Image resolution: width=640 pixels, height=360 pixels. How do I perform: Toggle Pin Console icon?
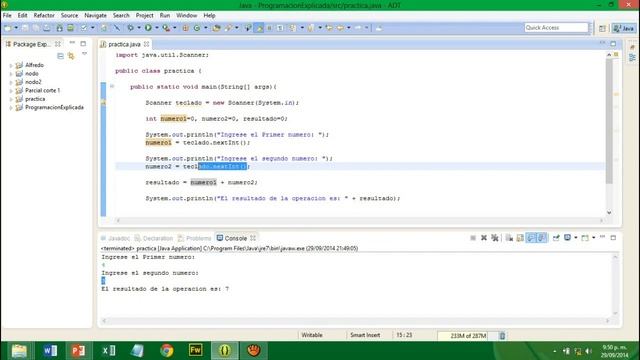[556, 238]
